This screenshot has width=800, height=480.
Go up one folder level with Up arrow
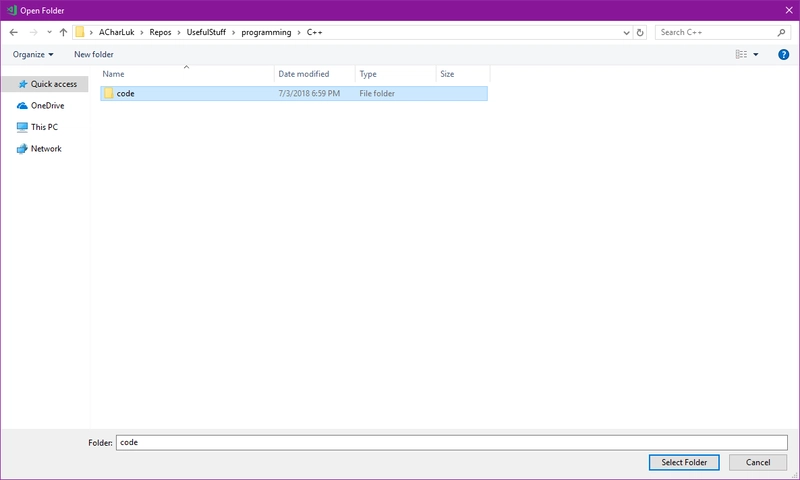[63, 32]
